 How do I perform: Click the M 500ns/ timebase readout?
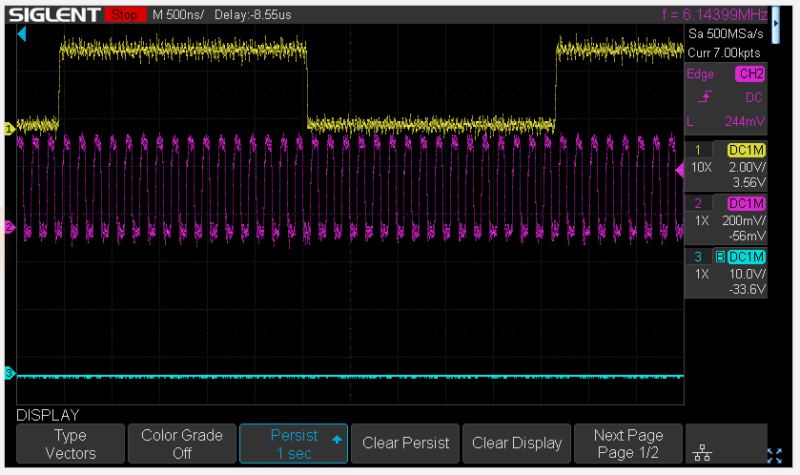pyautogui.click(x=179, y=15)
